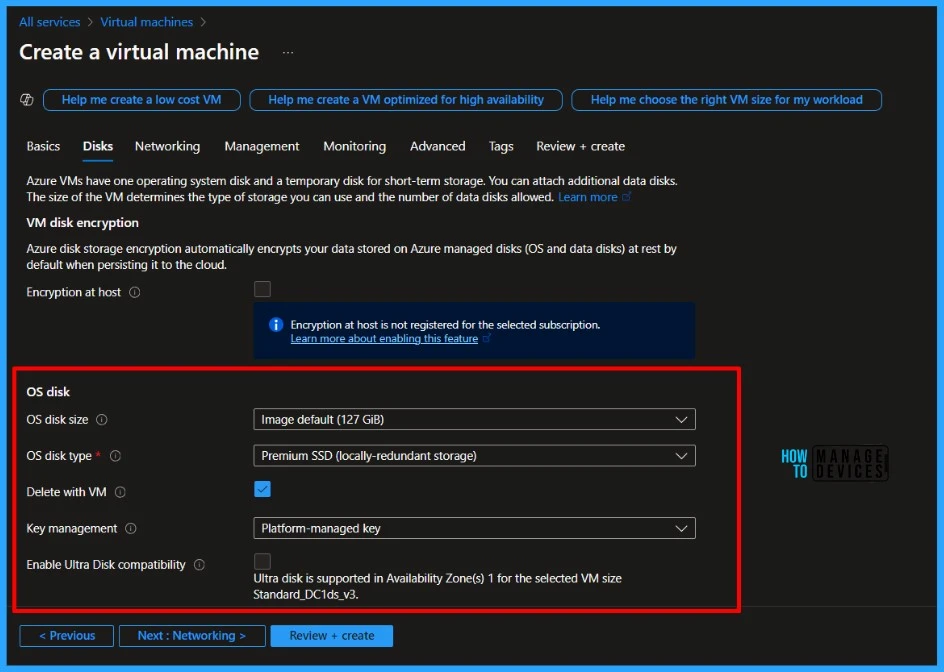Click the blue Review + create button
944x672 pixels.
click(x=332, y=636)
